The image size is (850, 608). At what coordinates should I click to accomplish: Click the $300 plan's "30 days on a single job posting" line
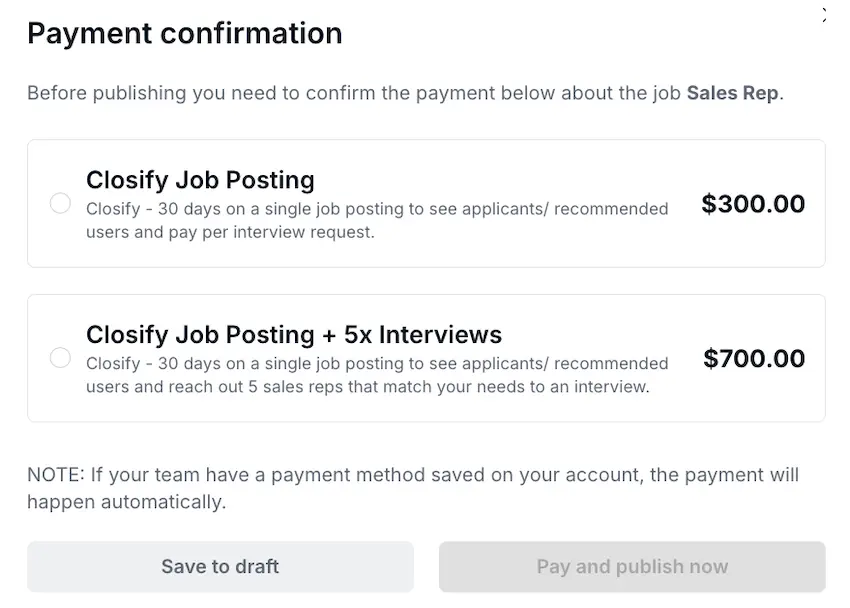coord(377,209)
